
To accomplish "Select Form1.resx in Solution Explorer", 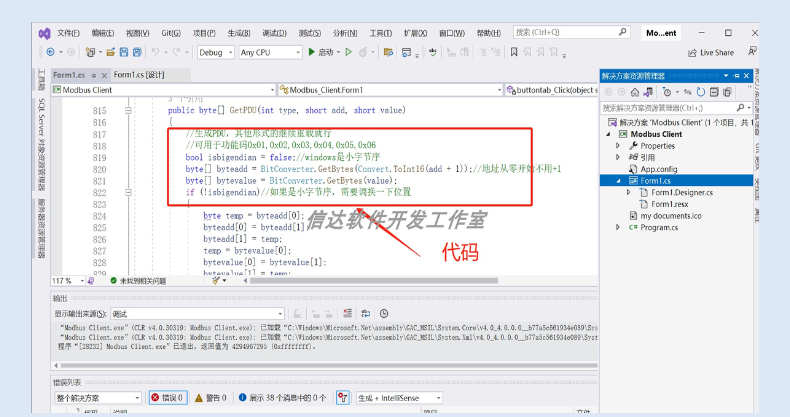I will pyautogui.click(x=669, y=204).
